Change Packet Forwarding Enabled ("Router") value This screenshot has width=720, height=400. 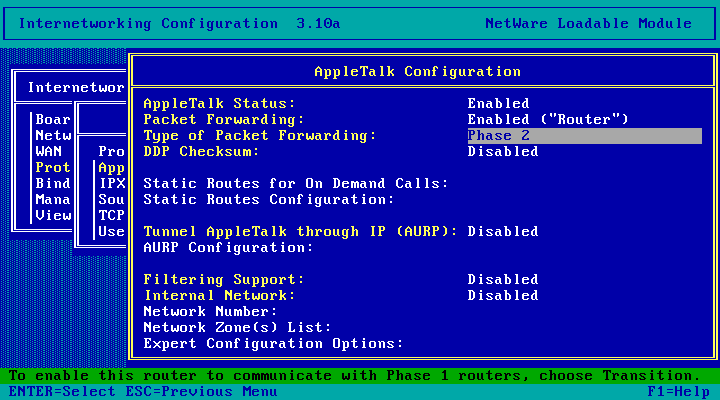pyautogui.click(x=548, y=119)
